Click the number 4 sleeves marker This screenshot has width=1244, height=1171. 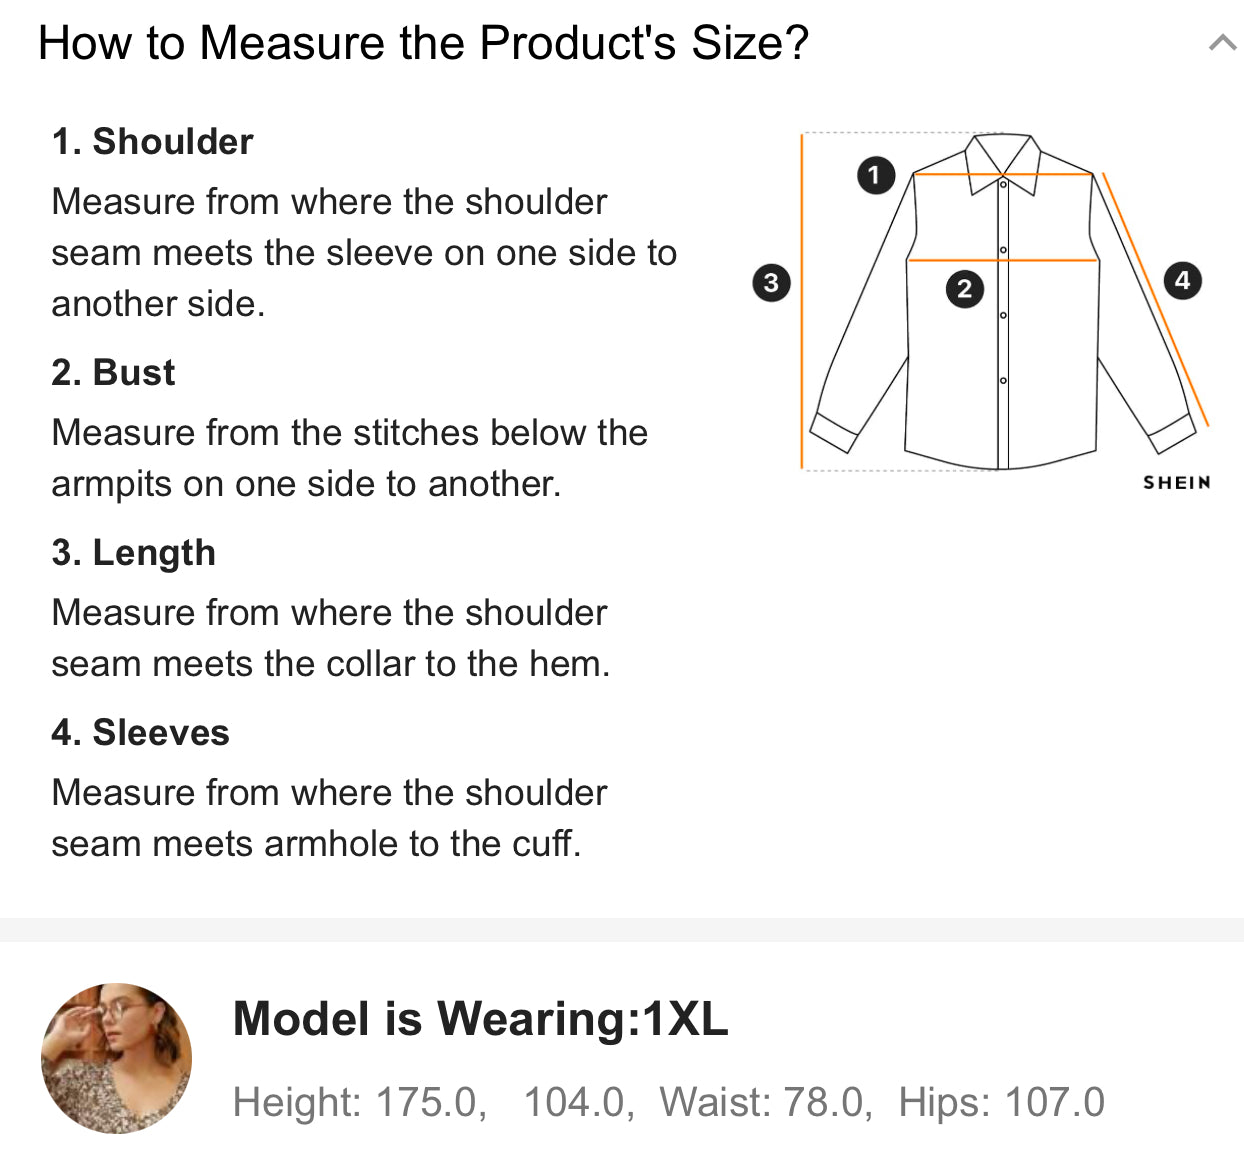1182,280
